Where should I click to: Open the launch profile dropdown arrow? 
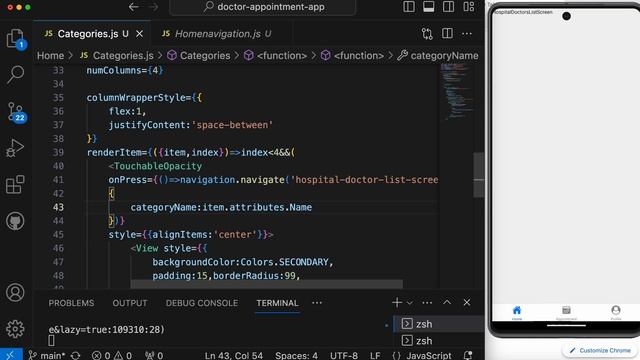click(410, 303)
